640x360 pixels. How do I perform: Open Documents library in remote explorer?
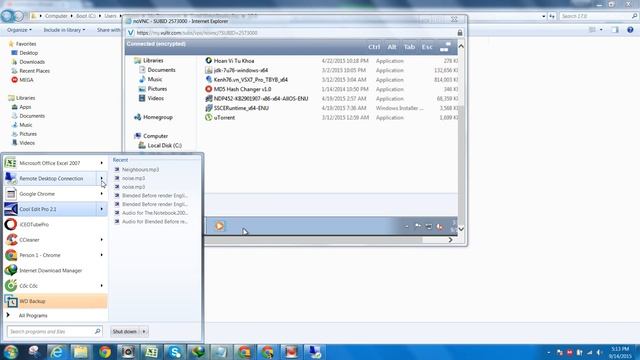pyautogui.click(x=161, y=70)
